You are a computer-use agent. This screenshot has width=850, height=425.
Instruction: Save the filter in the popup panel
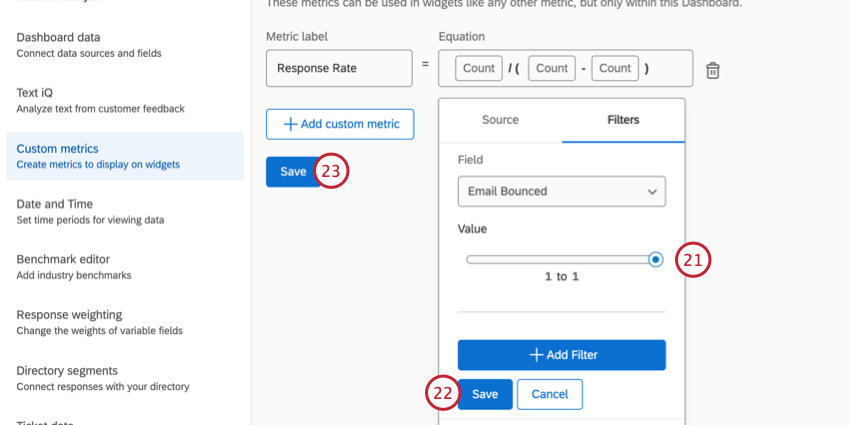485,394
